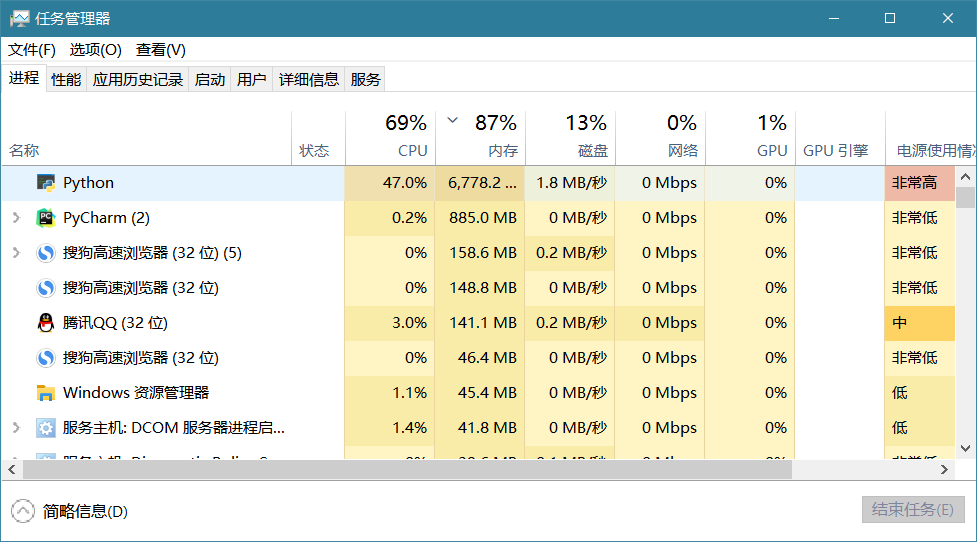The width and height of the screenshot is (977, 542).
Task: Click the 服务主机: DCOM gear icon
Action: (x=45, y=428)
